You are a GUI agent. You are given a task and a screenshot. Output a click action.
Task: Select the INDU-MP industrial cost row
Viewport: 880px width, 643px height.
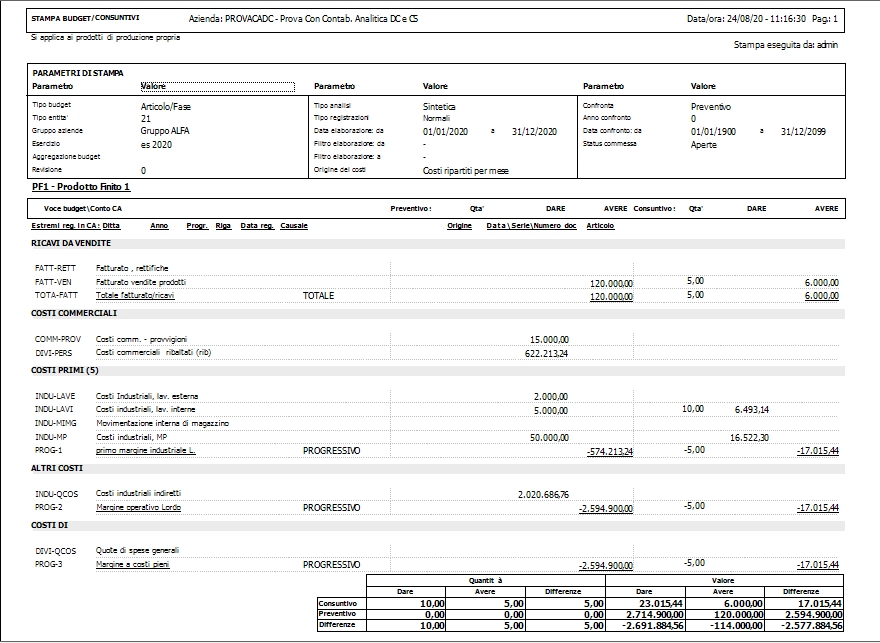(x=51, y=437)
